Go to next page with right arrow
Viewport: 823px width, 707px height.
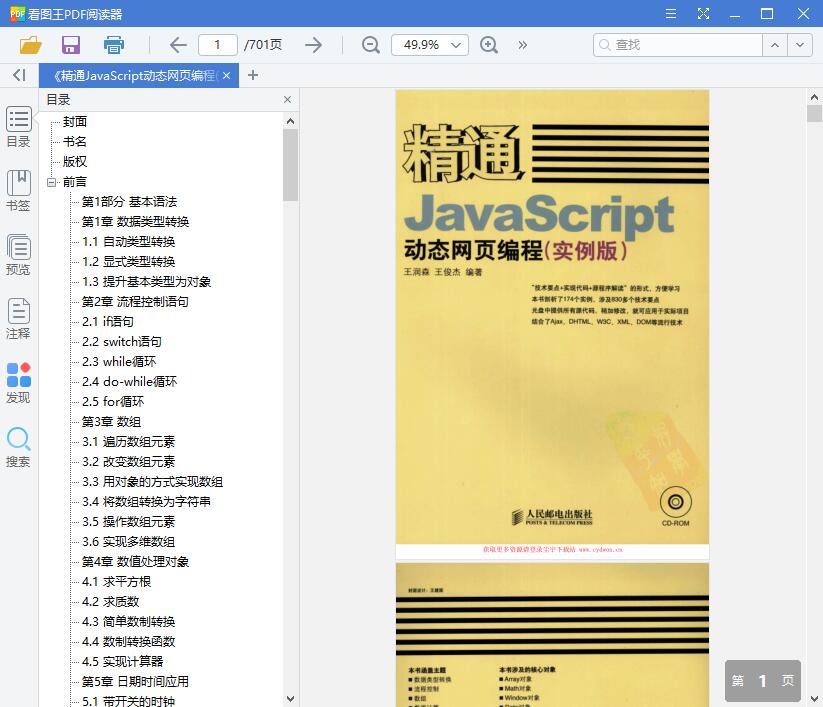(x=313, y=45)
